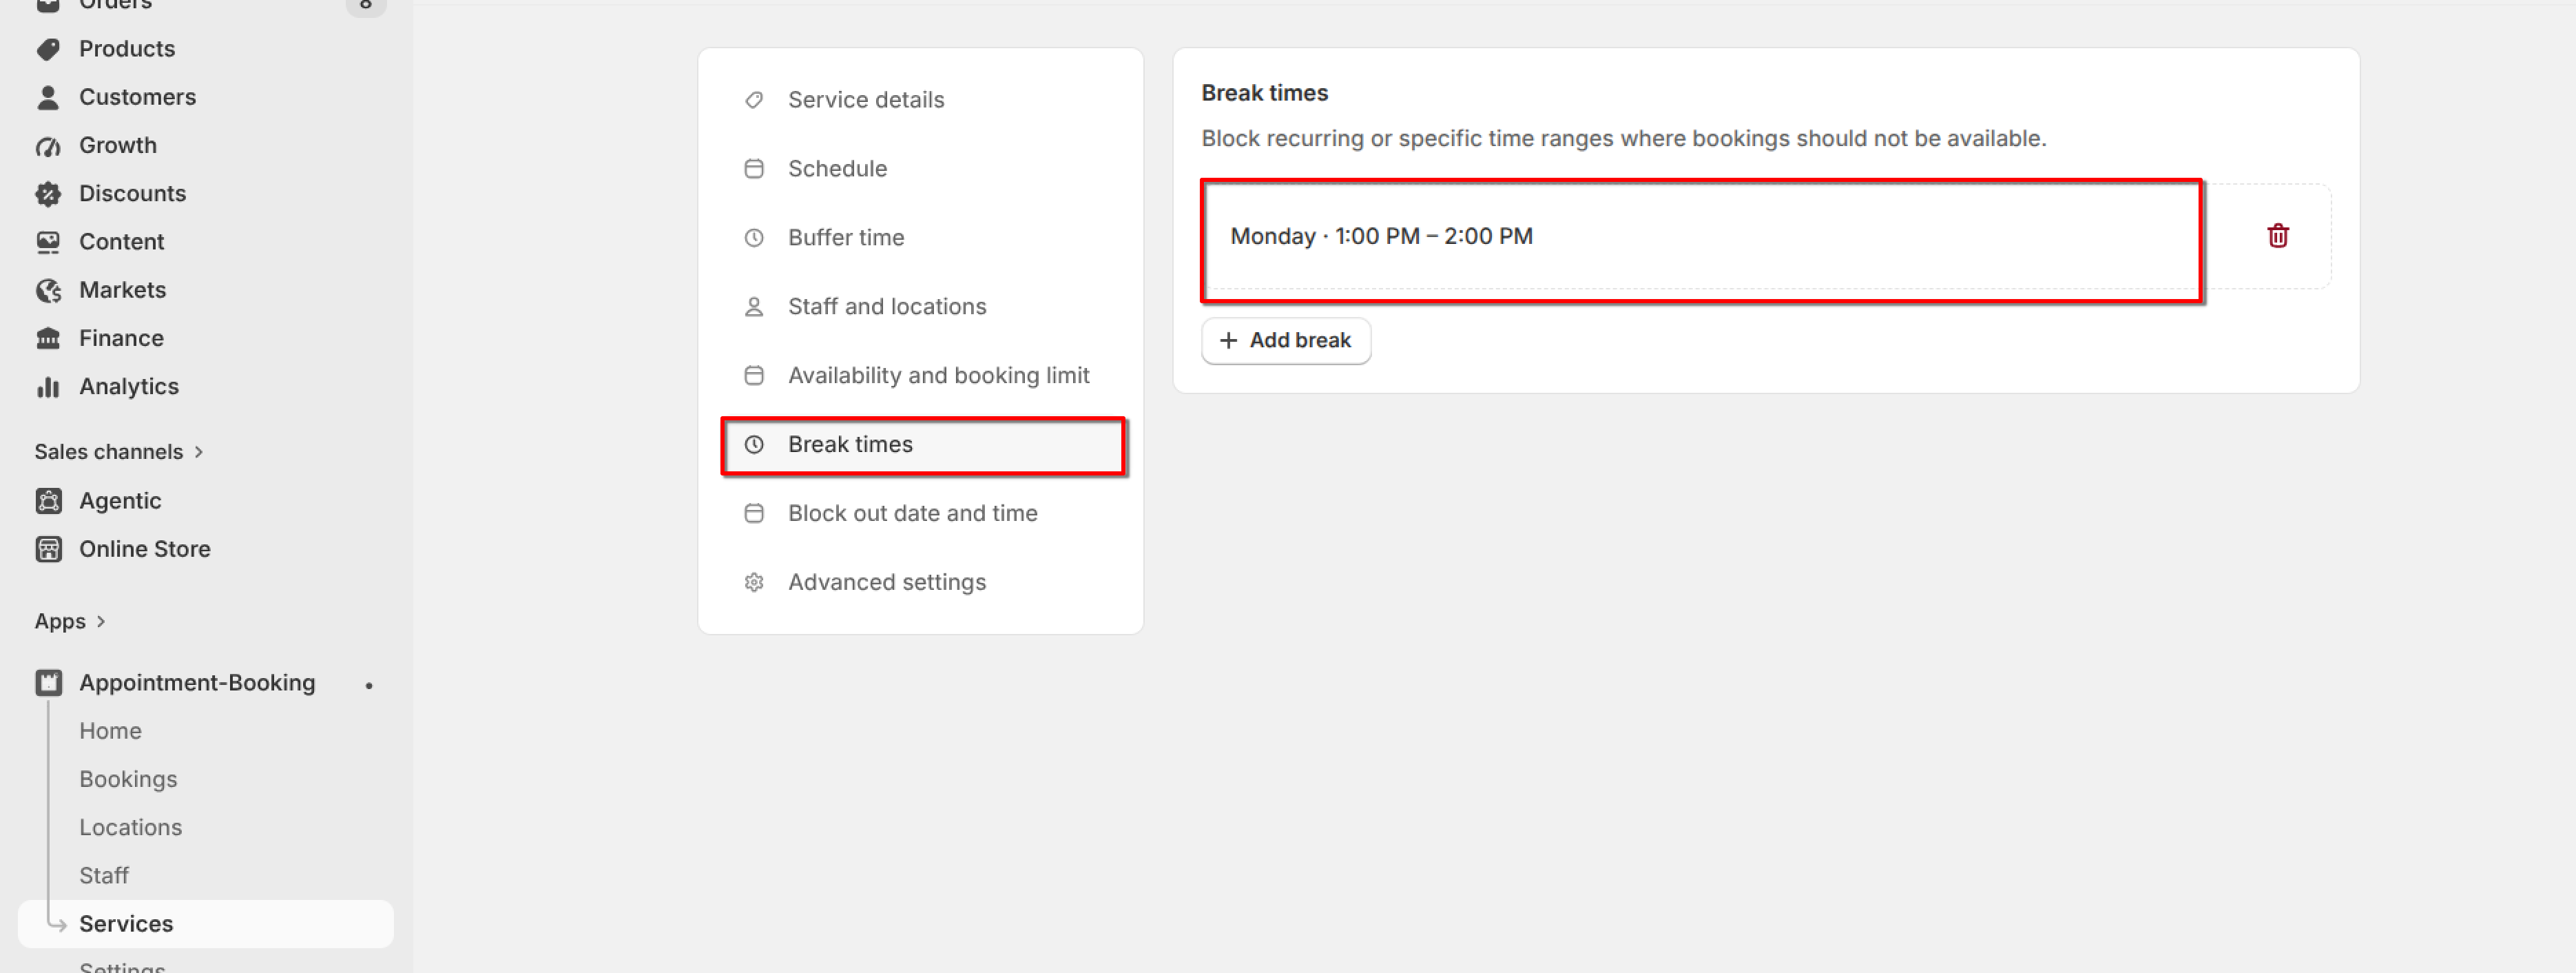Open Staff under Appointment-Booking
Image resolution: width=2576 pixels, height=973 pixels.
click(104, 876)
